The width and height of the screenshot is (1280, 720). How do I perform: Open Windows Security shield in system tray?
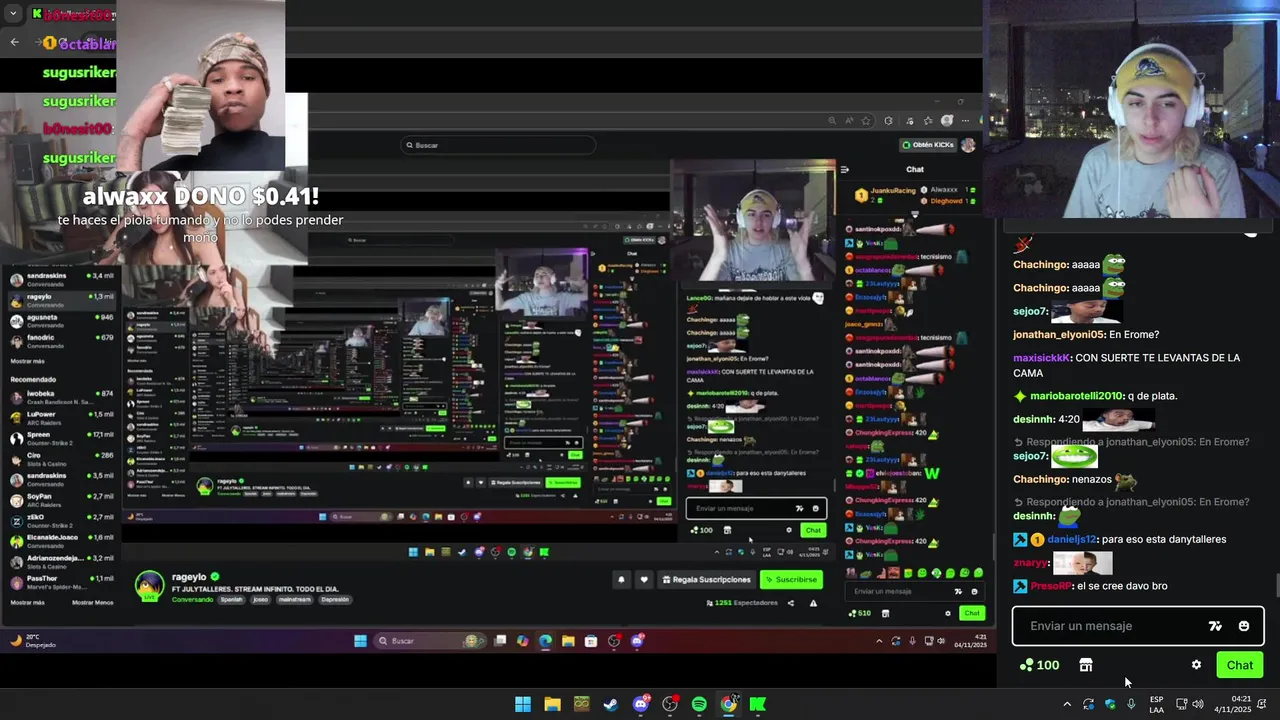click(x=1110, y=704)
